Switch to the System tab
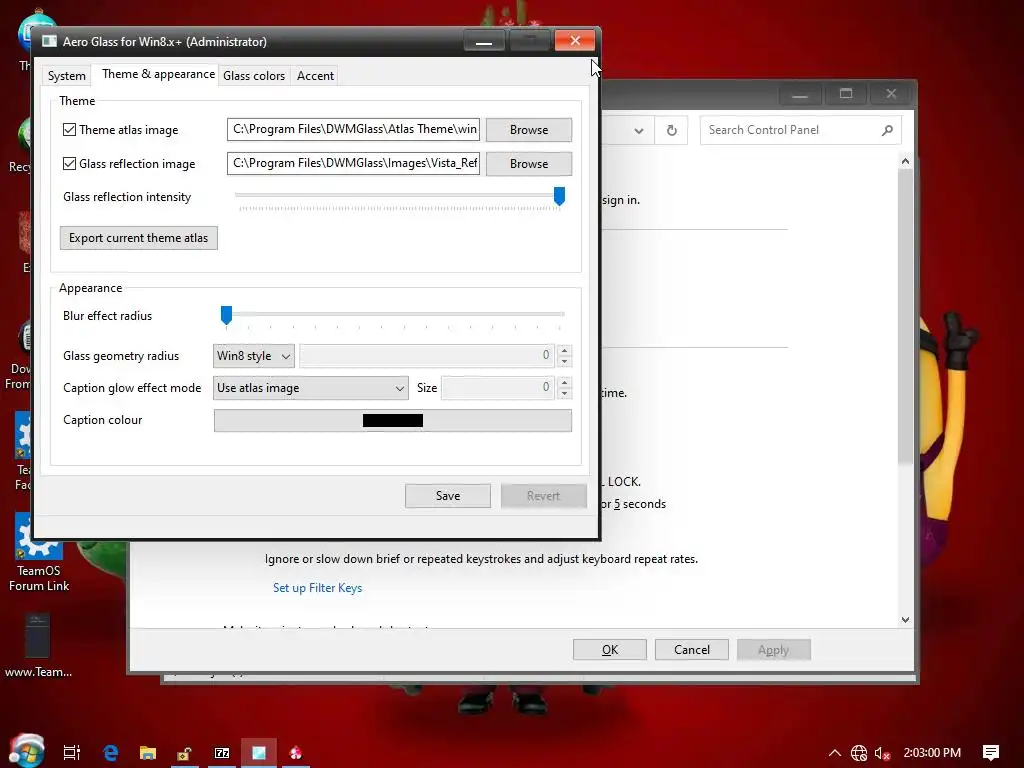Viewport: 1024px width, 768px height. tap(67, 76)
